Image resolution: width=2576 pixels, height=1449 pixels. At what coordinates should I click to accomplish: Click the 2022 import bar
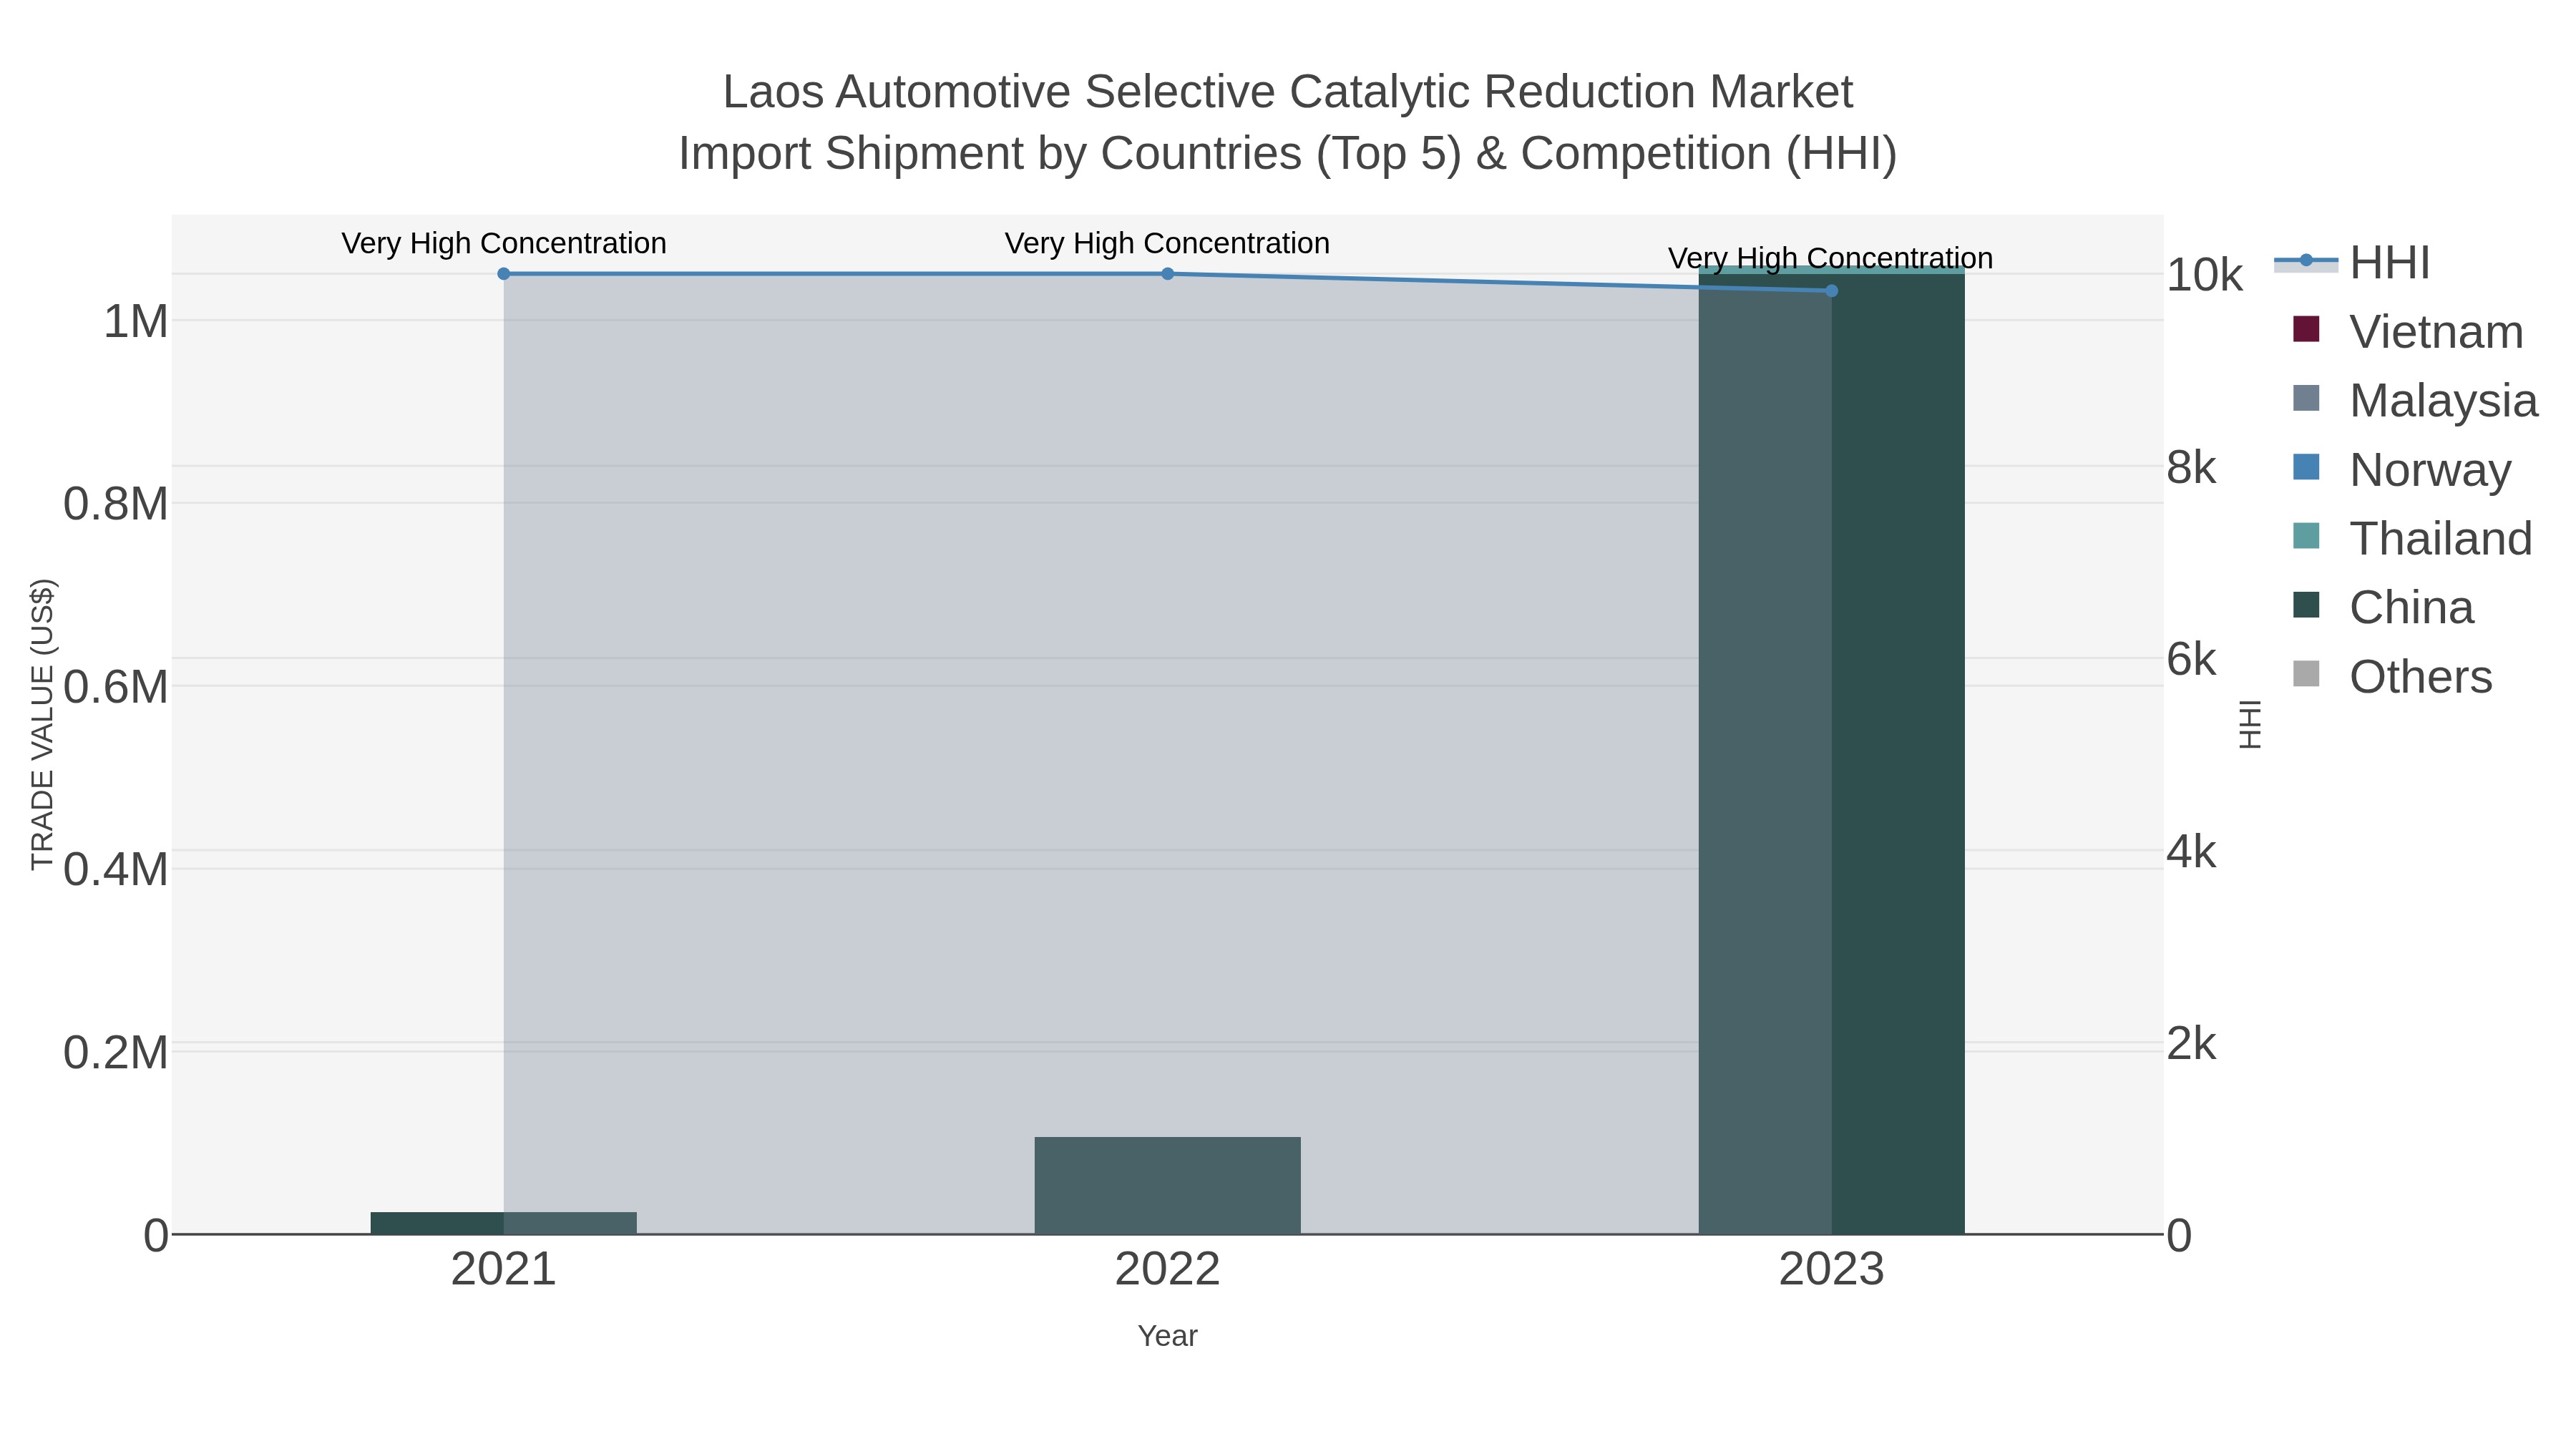1167,1186
